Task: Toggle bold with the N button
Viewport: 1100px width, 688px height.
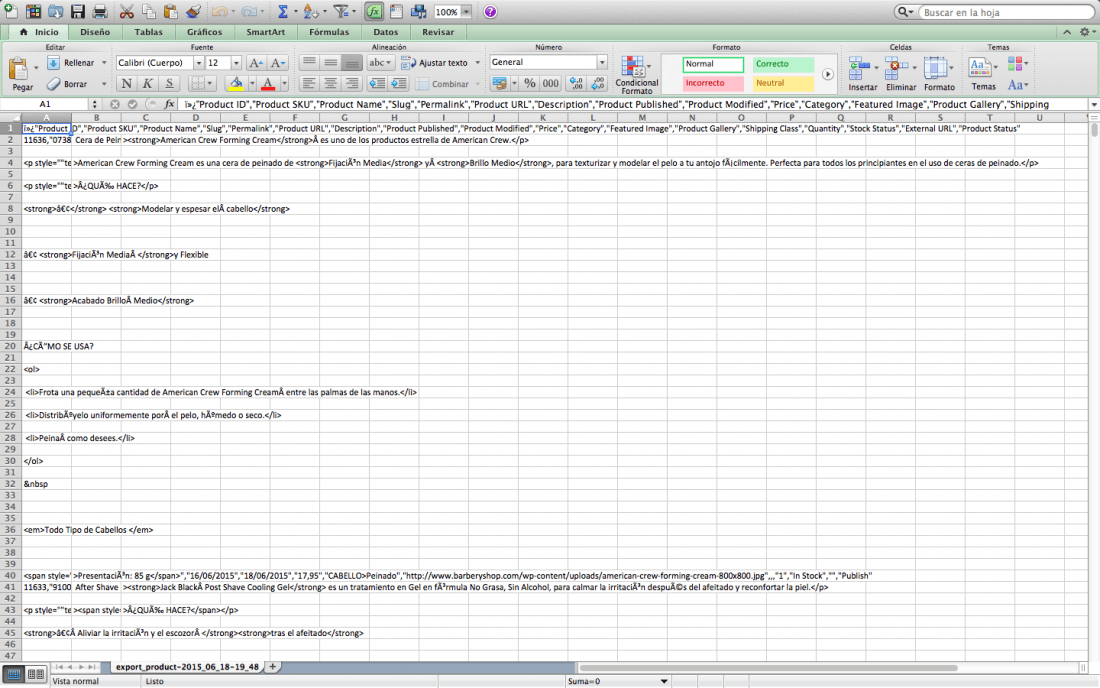Action: [126, 84]
